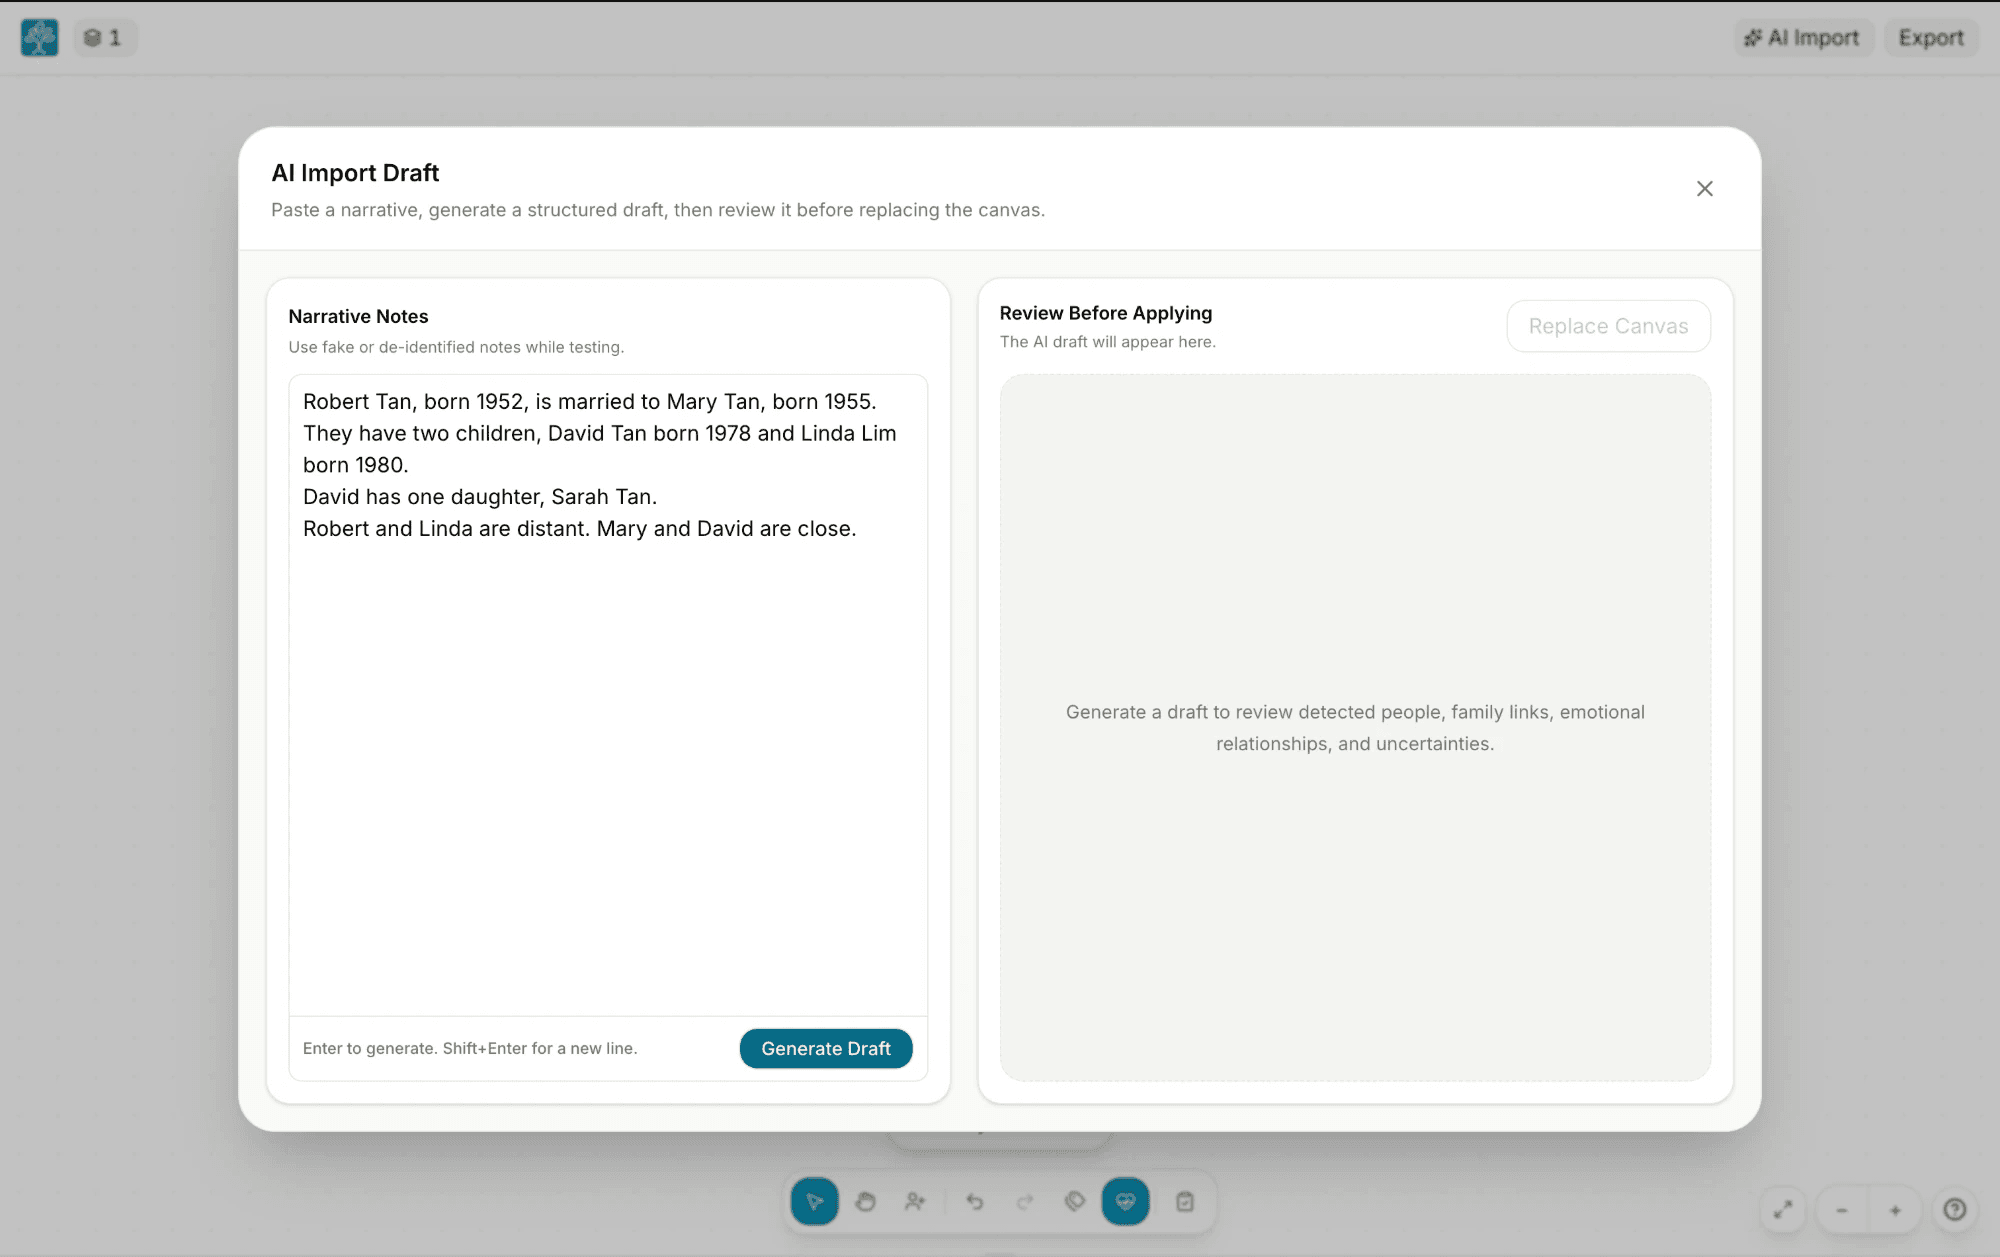Click the Export button in top bar
This screenshot has width=2000, height=1257.
(1931, 38)
